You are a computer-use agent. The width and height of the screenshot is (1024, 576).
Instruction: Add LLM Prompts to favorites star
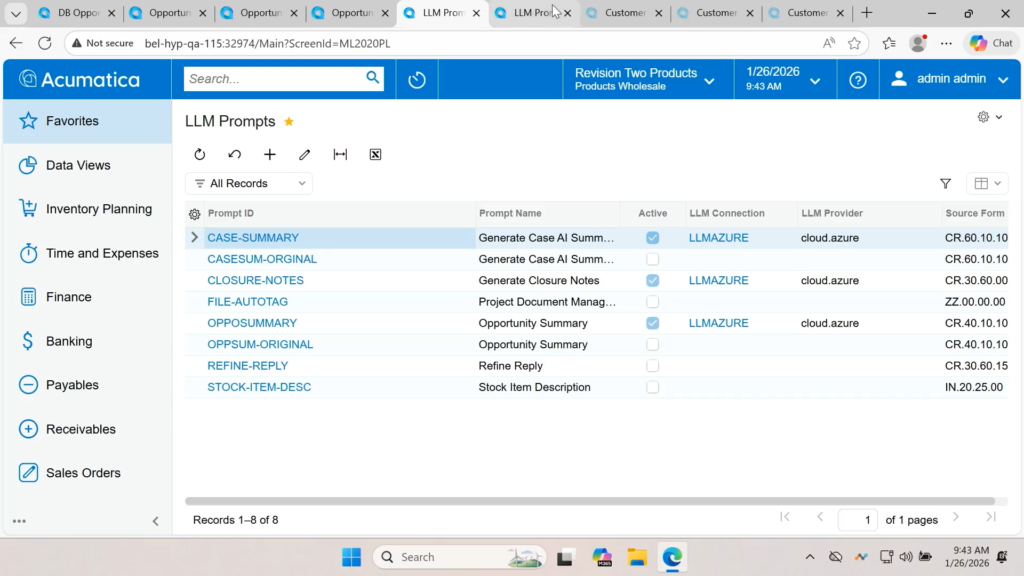click(x=289, y=122)
